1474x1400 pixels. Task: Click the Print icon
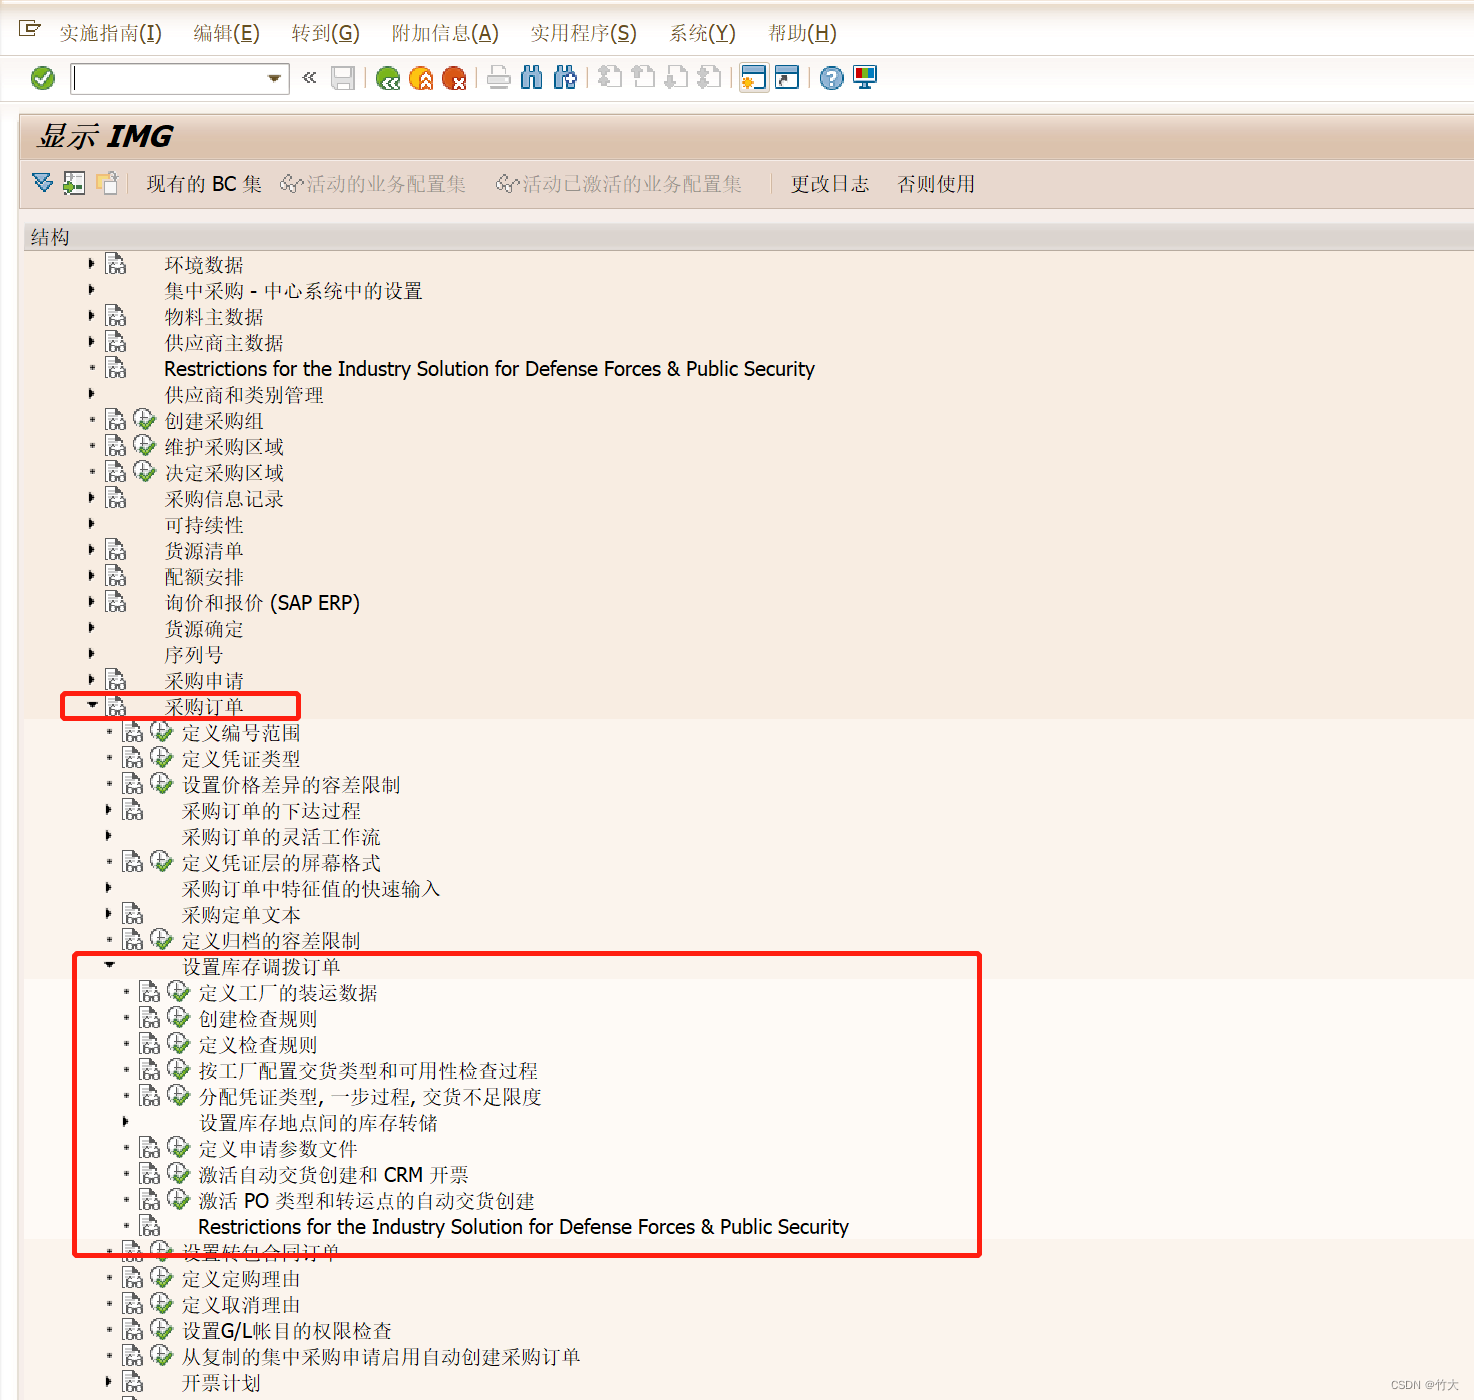pos(499,78)
